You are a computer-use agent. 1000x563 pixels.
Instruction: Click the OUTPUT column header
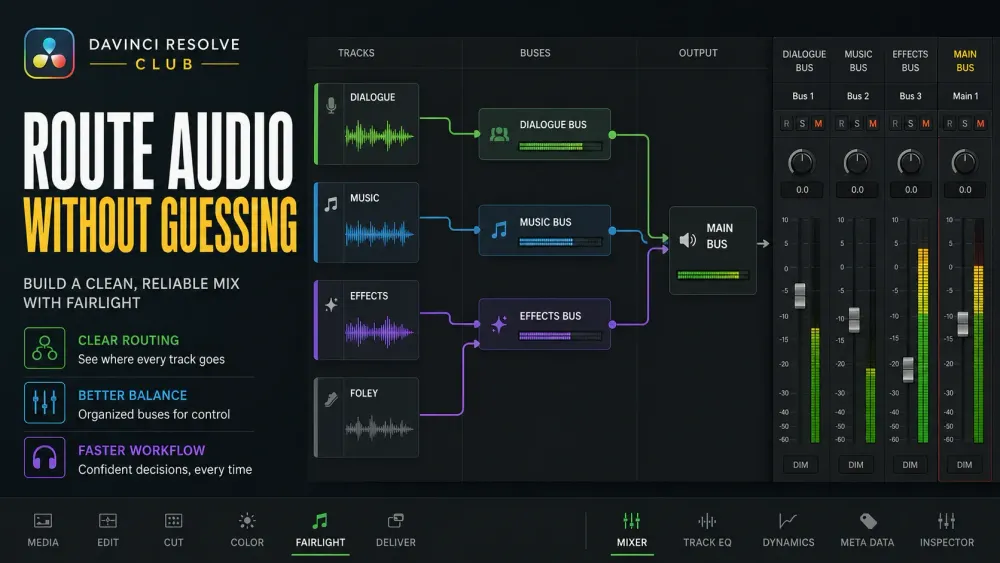pos(698,53)
